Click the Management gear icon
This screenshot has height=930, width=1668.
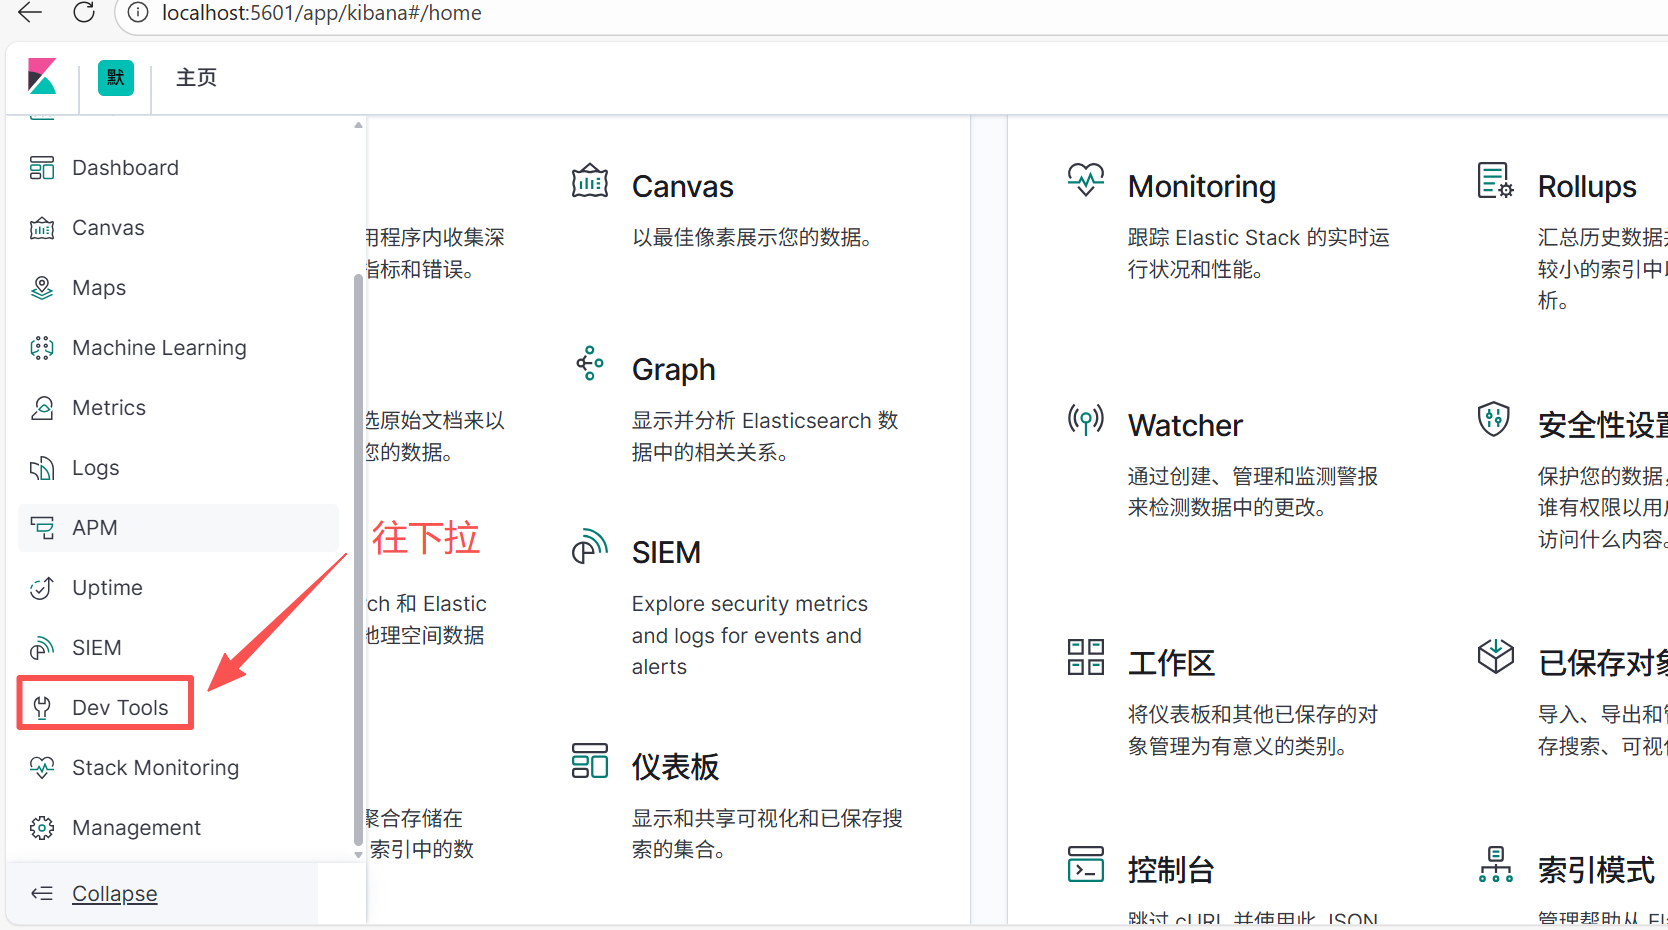(x=42, y=828)
